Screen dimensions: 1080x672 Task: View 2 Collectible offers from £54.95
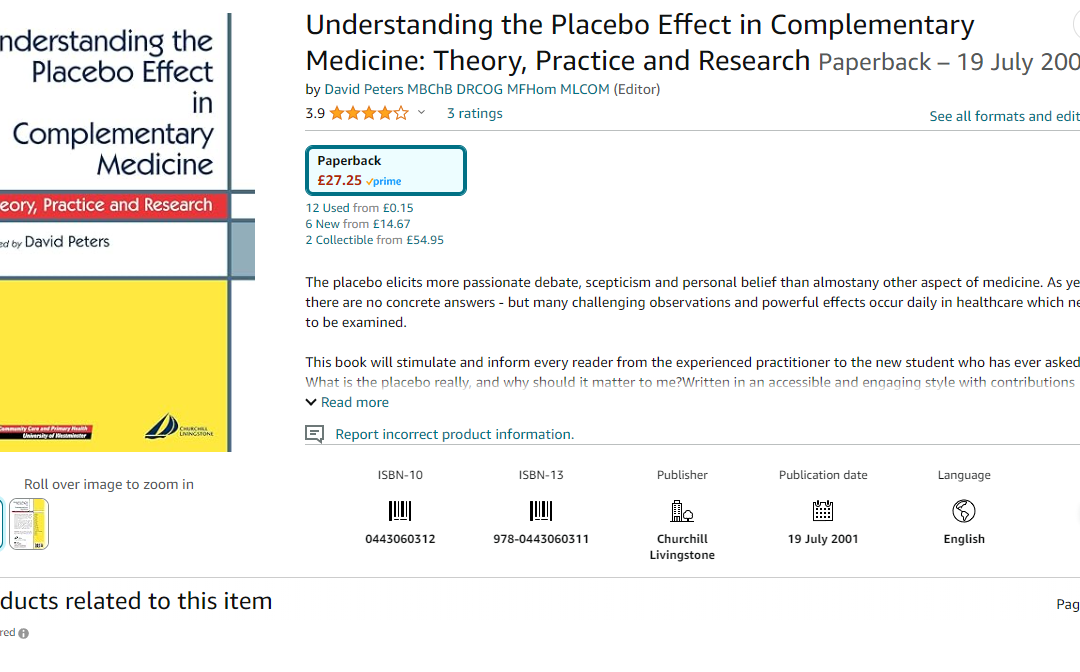pos(375,240)
